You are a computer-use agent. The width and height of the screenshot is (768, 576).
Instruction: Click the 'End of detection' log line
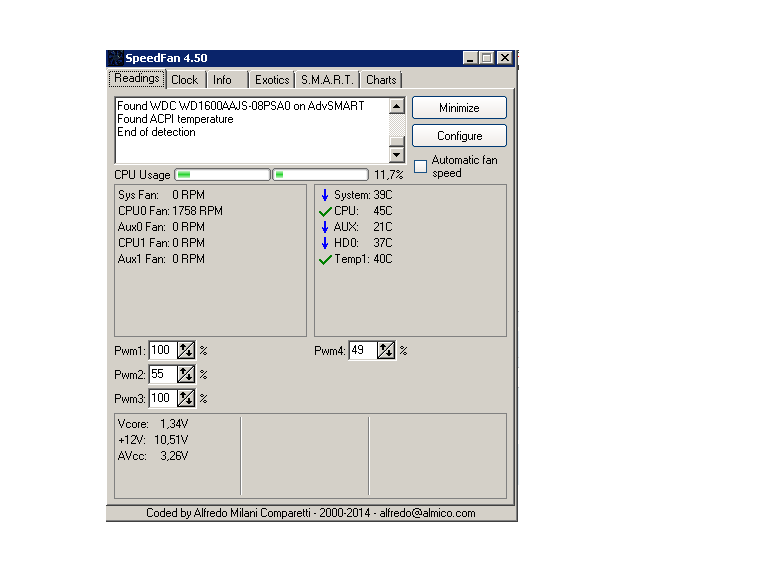point(156,132)
